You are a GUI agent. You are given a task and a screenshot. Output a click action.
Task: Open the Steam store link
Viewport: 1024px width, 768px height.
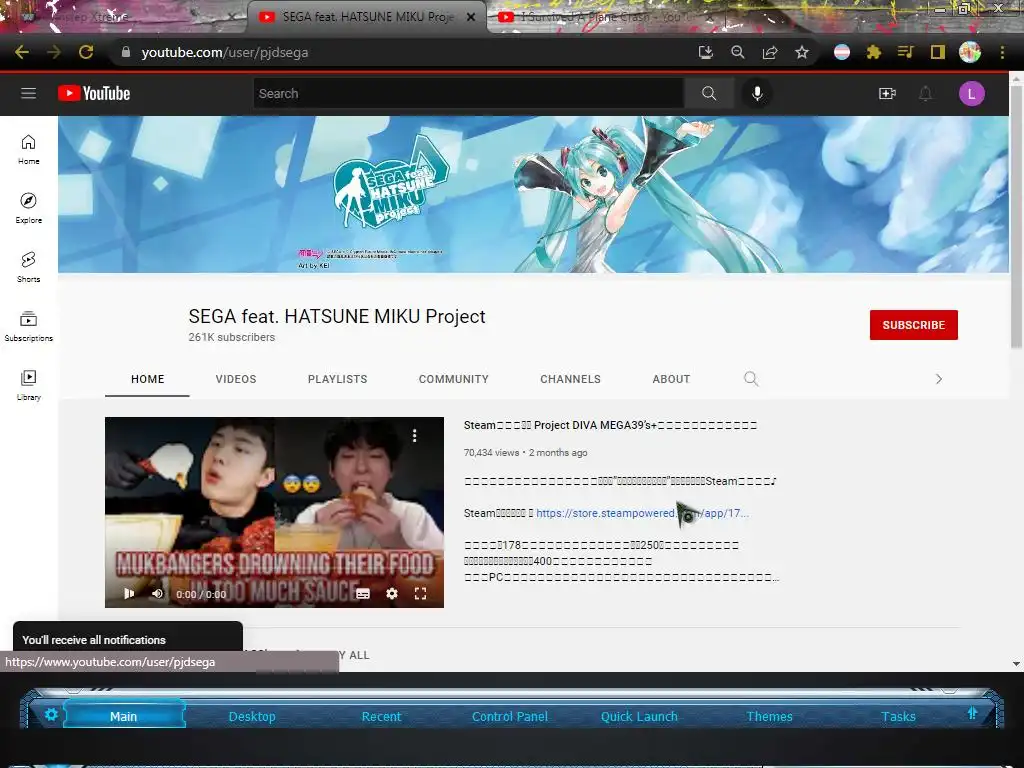tap(642, 513)
